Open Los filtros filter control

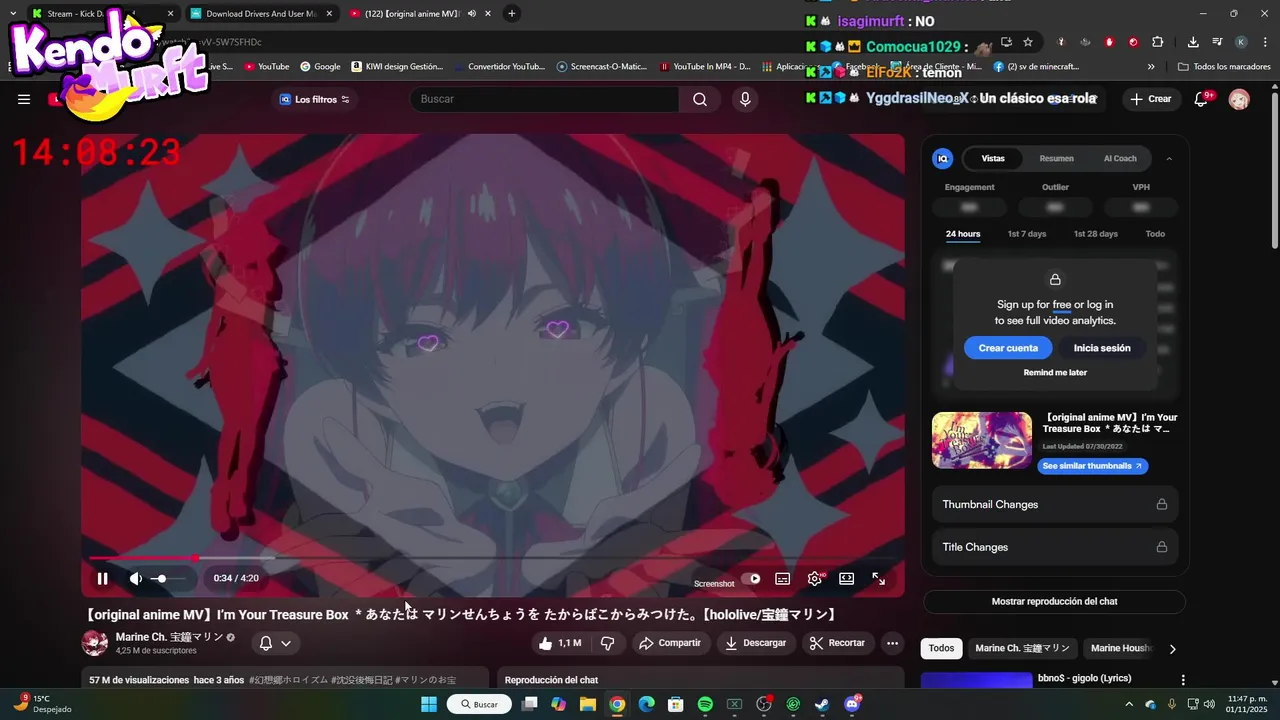pos(315,99)
